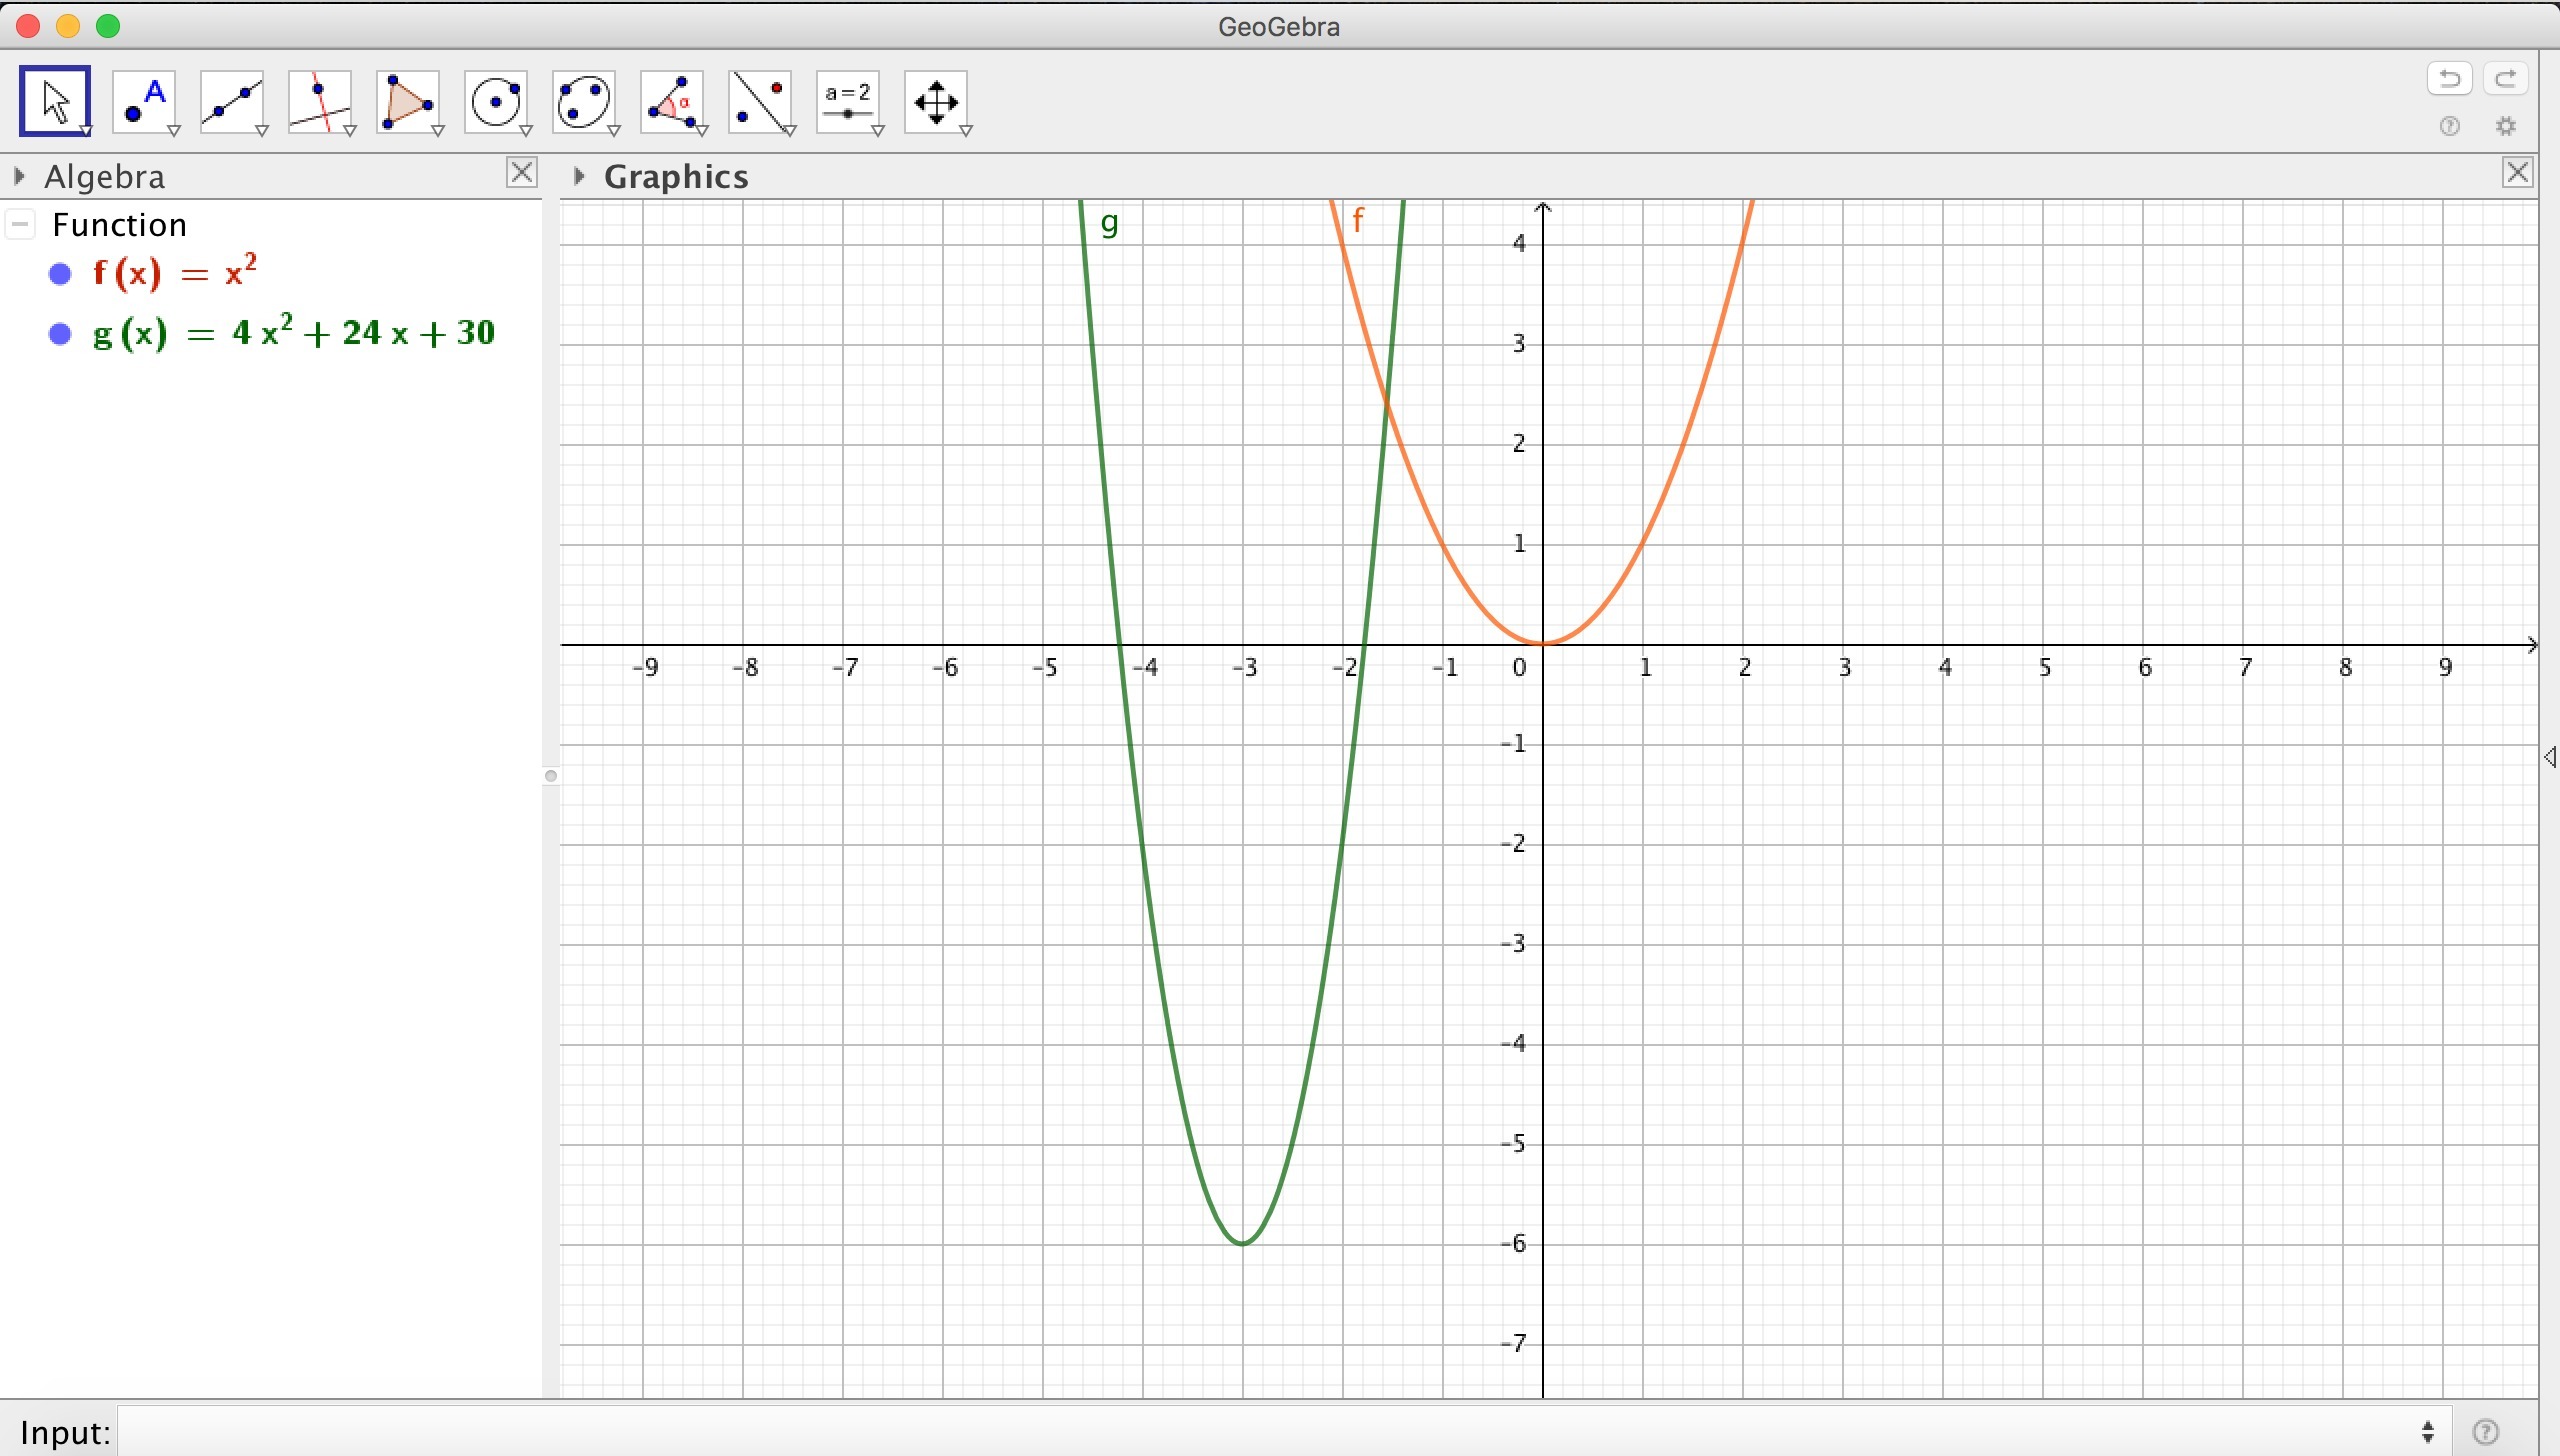The width and height of the screenshot is (2560, 1456).
Task: Select Circle with Center through Point tool
Action: pyautogui.click(x=496, y=101)
